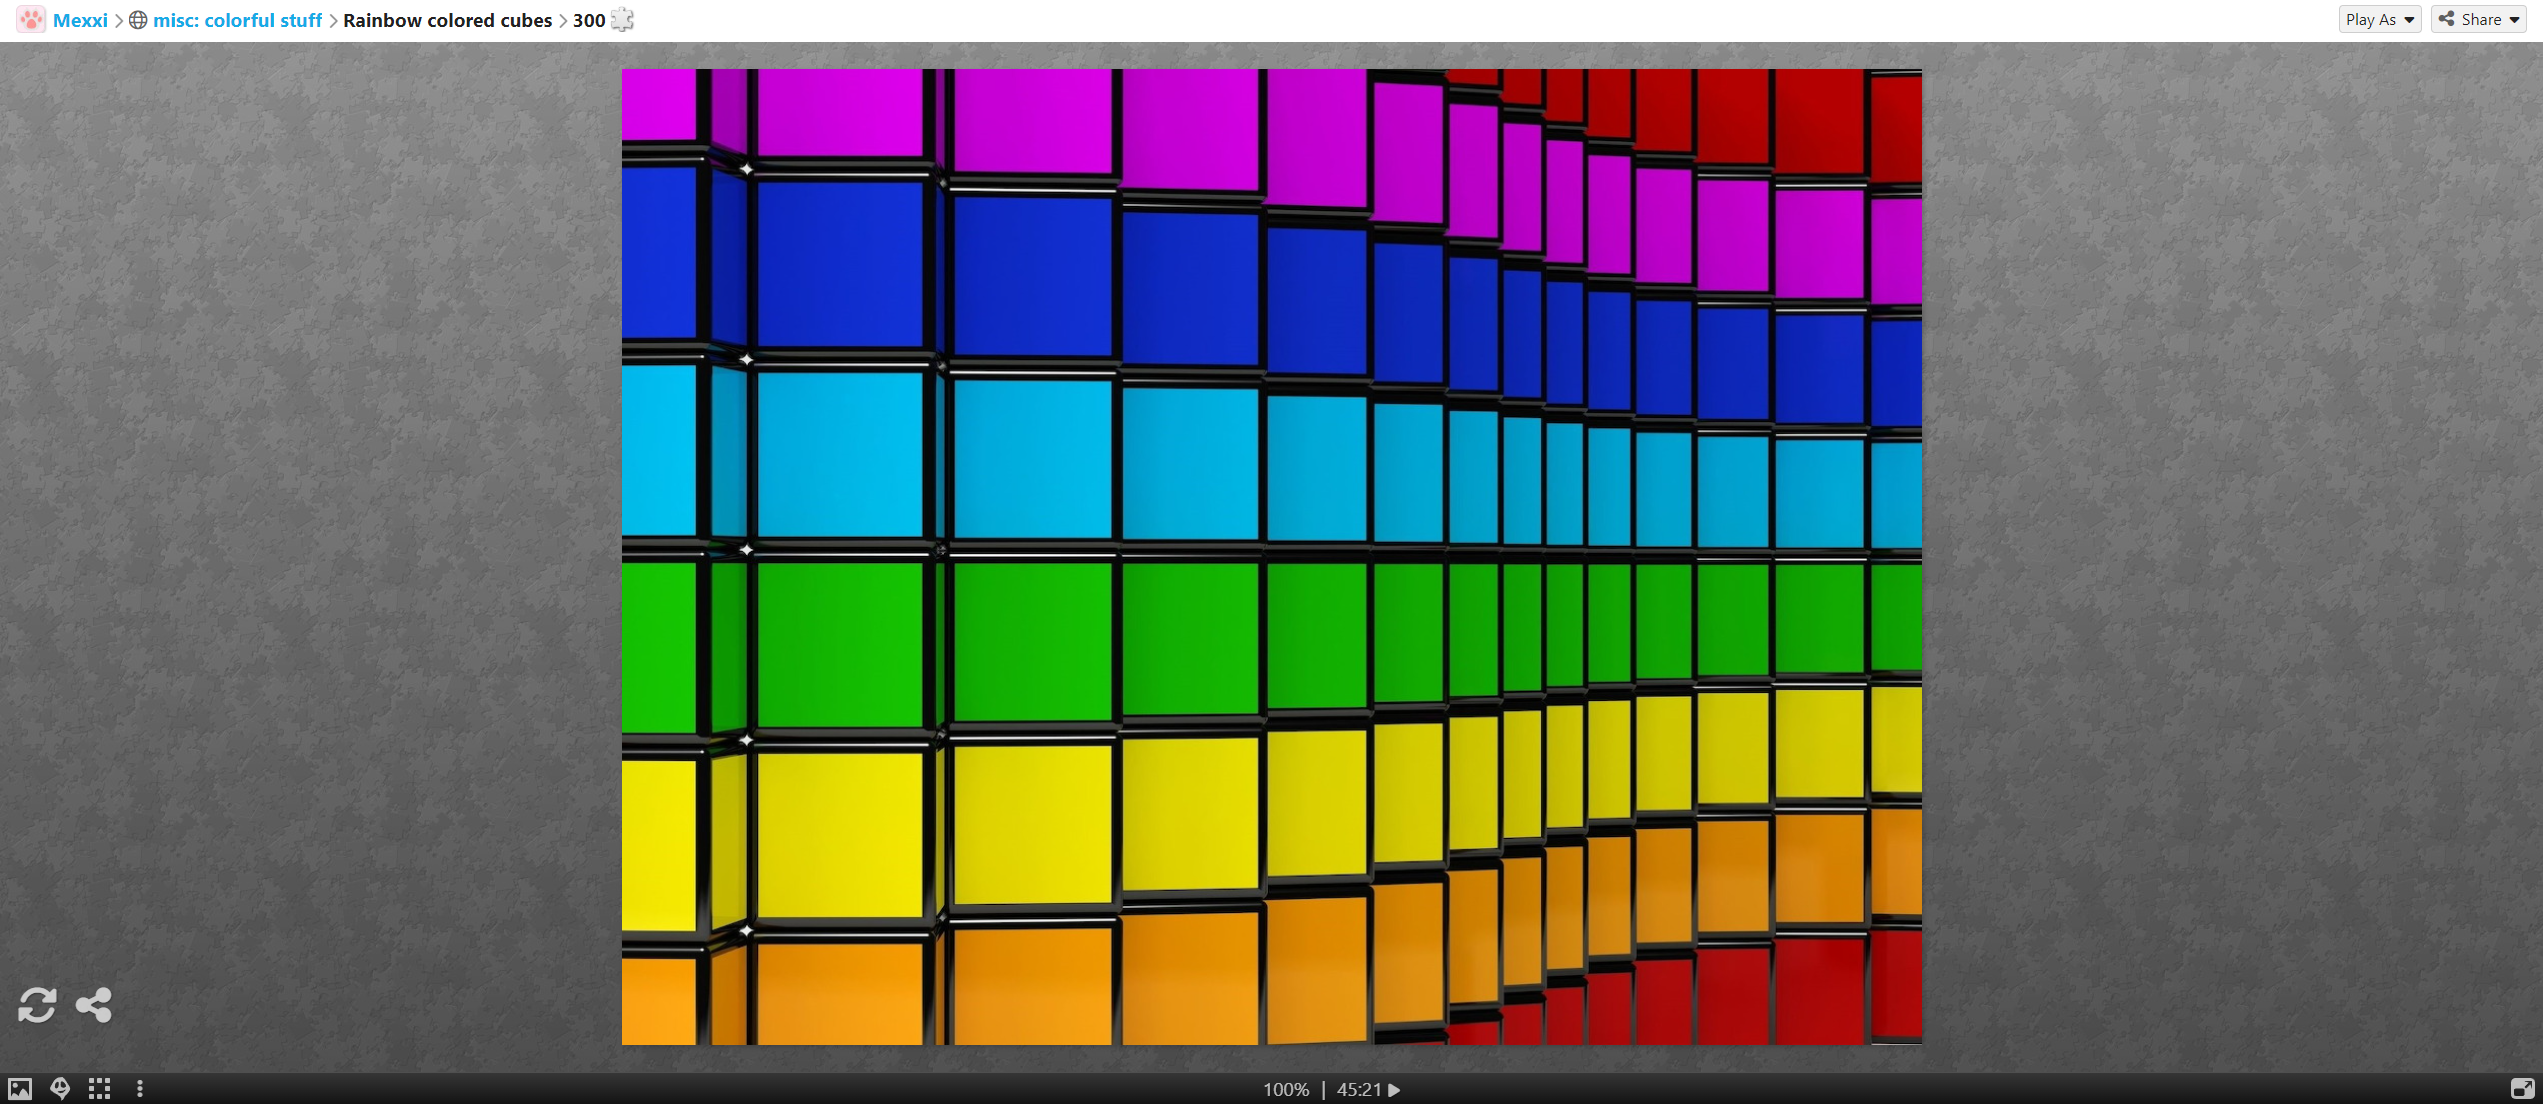Open the three-dot more options menu

pos(140,1088)
